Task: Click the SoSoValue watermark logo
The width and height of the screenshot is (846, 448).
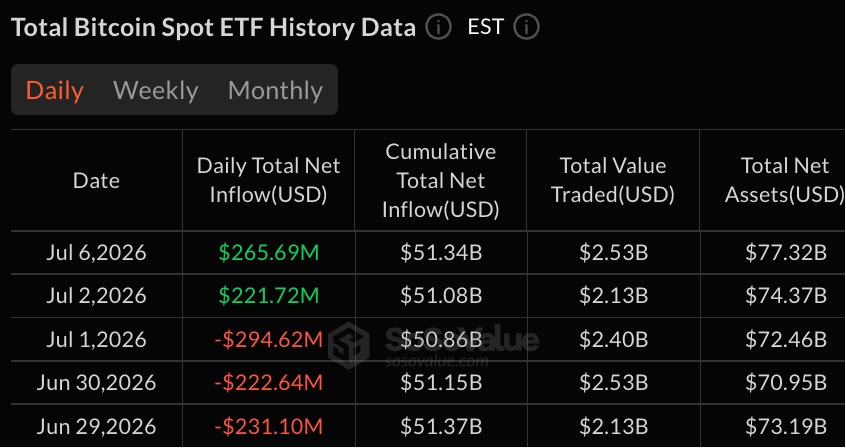Action: click(349, 345)
